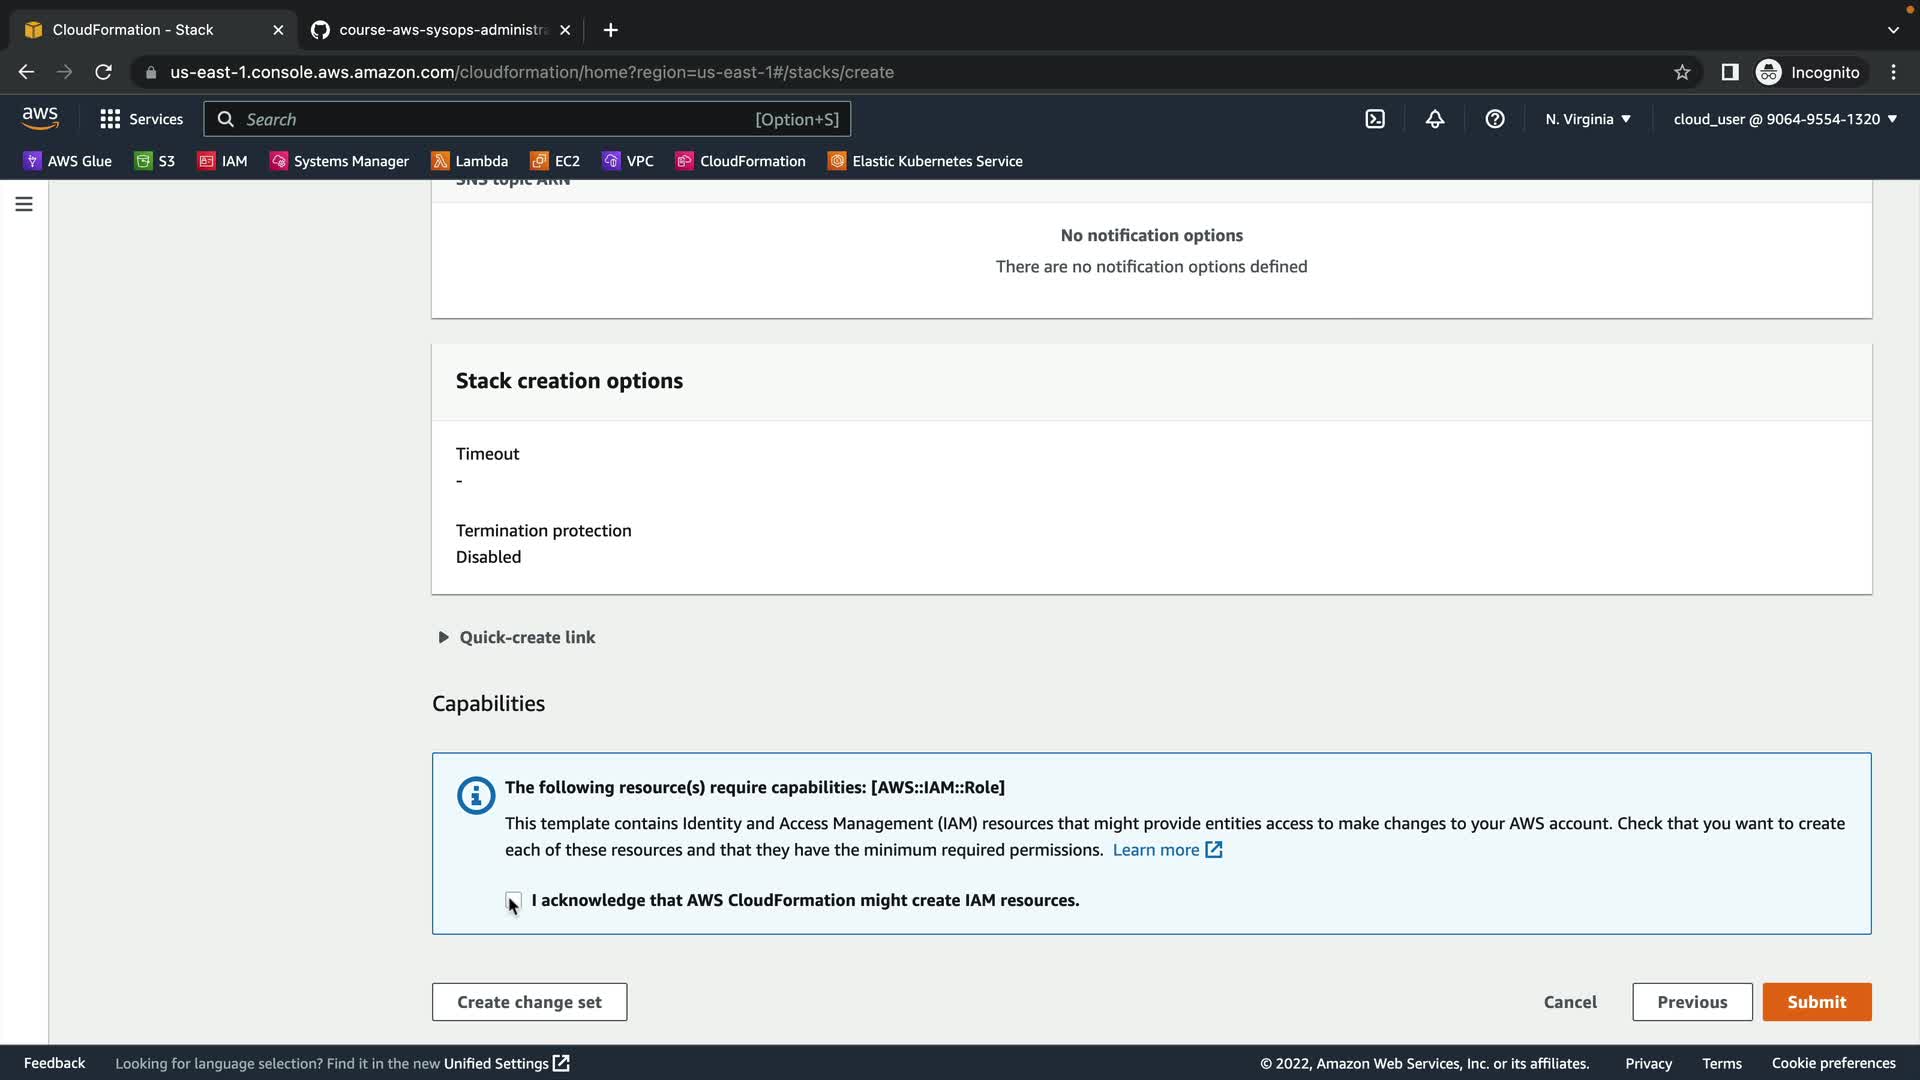Open the notifications bell icon
The width and height of the screenshot is (1920, 1080).
click(x=1435, y=119)
